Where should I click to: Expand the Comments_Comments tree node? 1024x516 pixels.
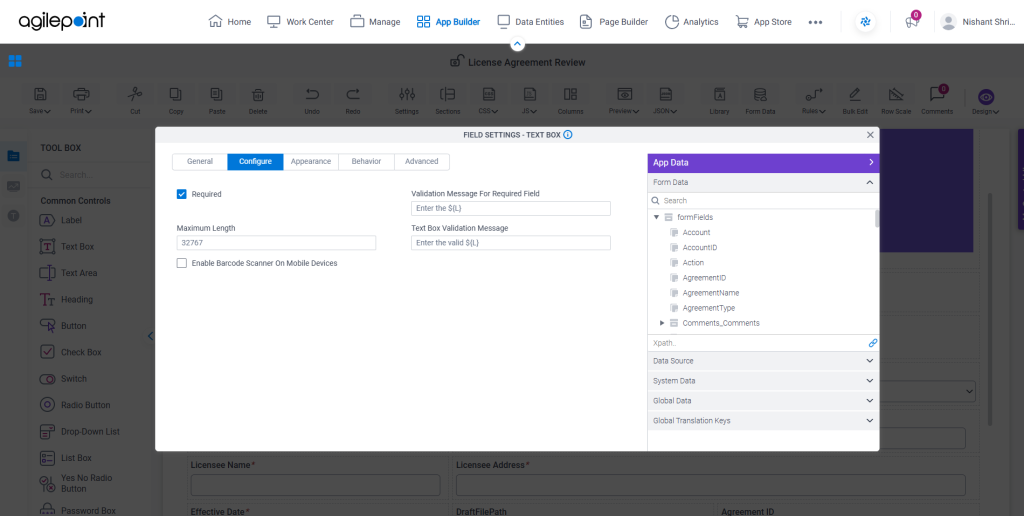point(662,323)
